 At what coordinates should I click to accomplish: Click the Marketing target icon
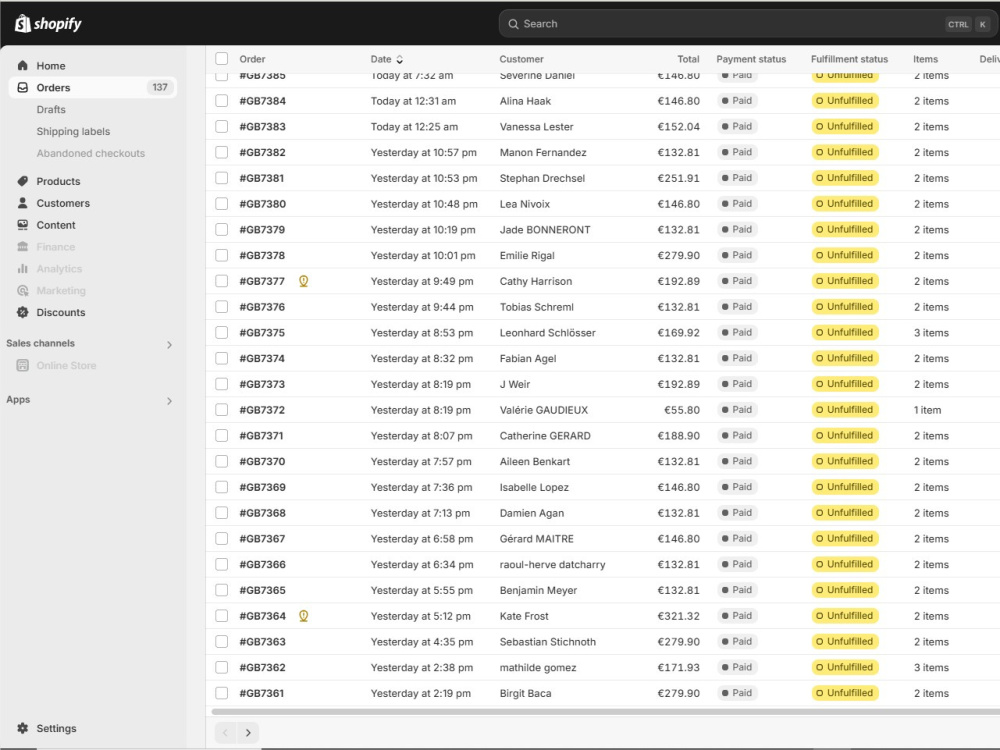[22, 291]
